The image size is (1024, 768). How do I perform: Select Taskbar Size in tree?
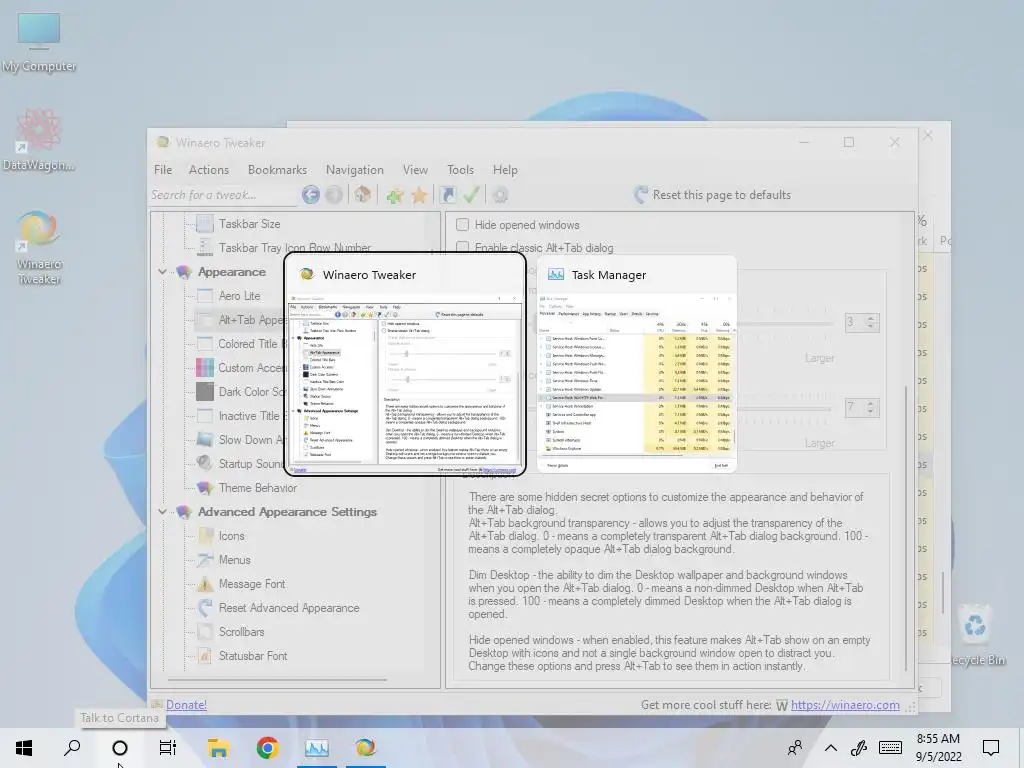[249, 224]
